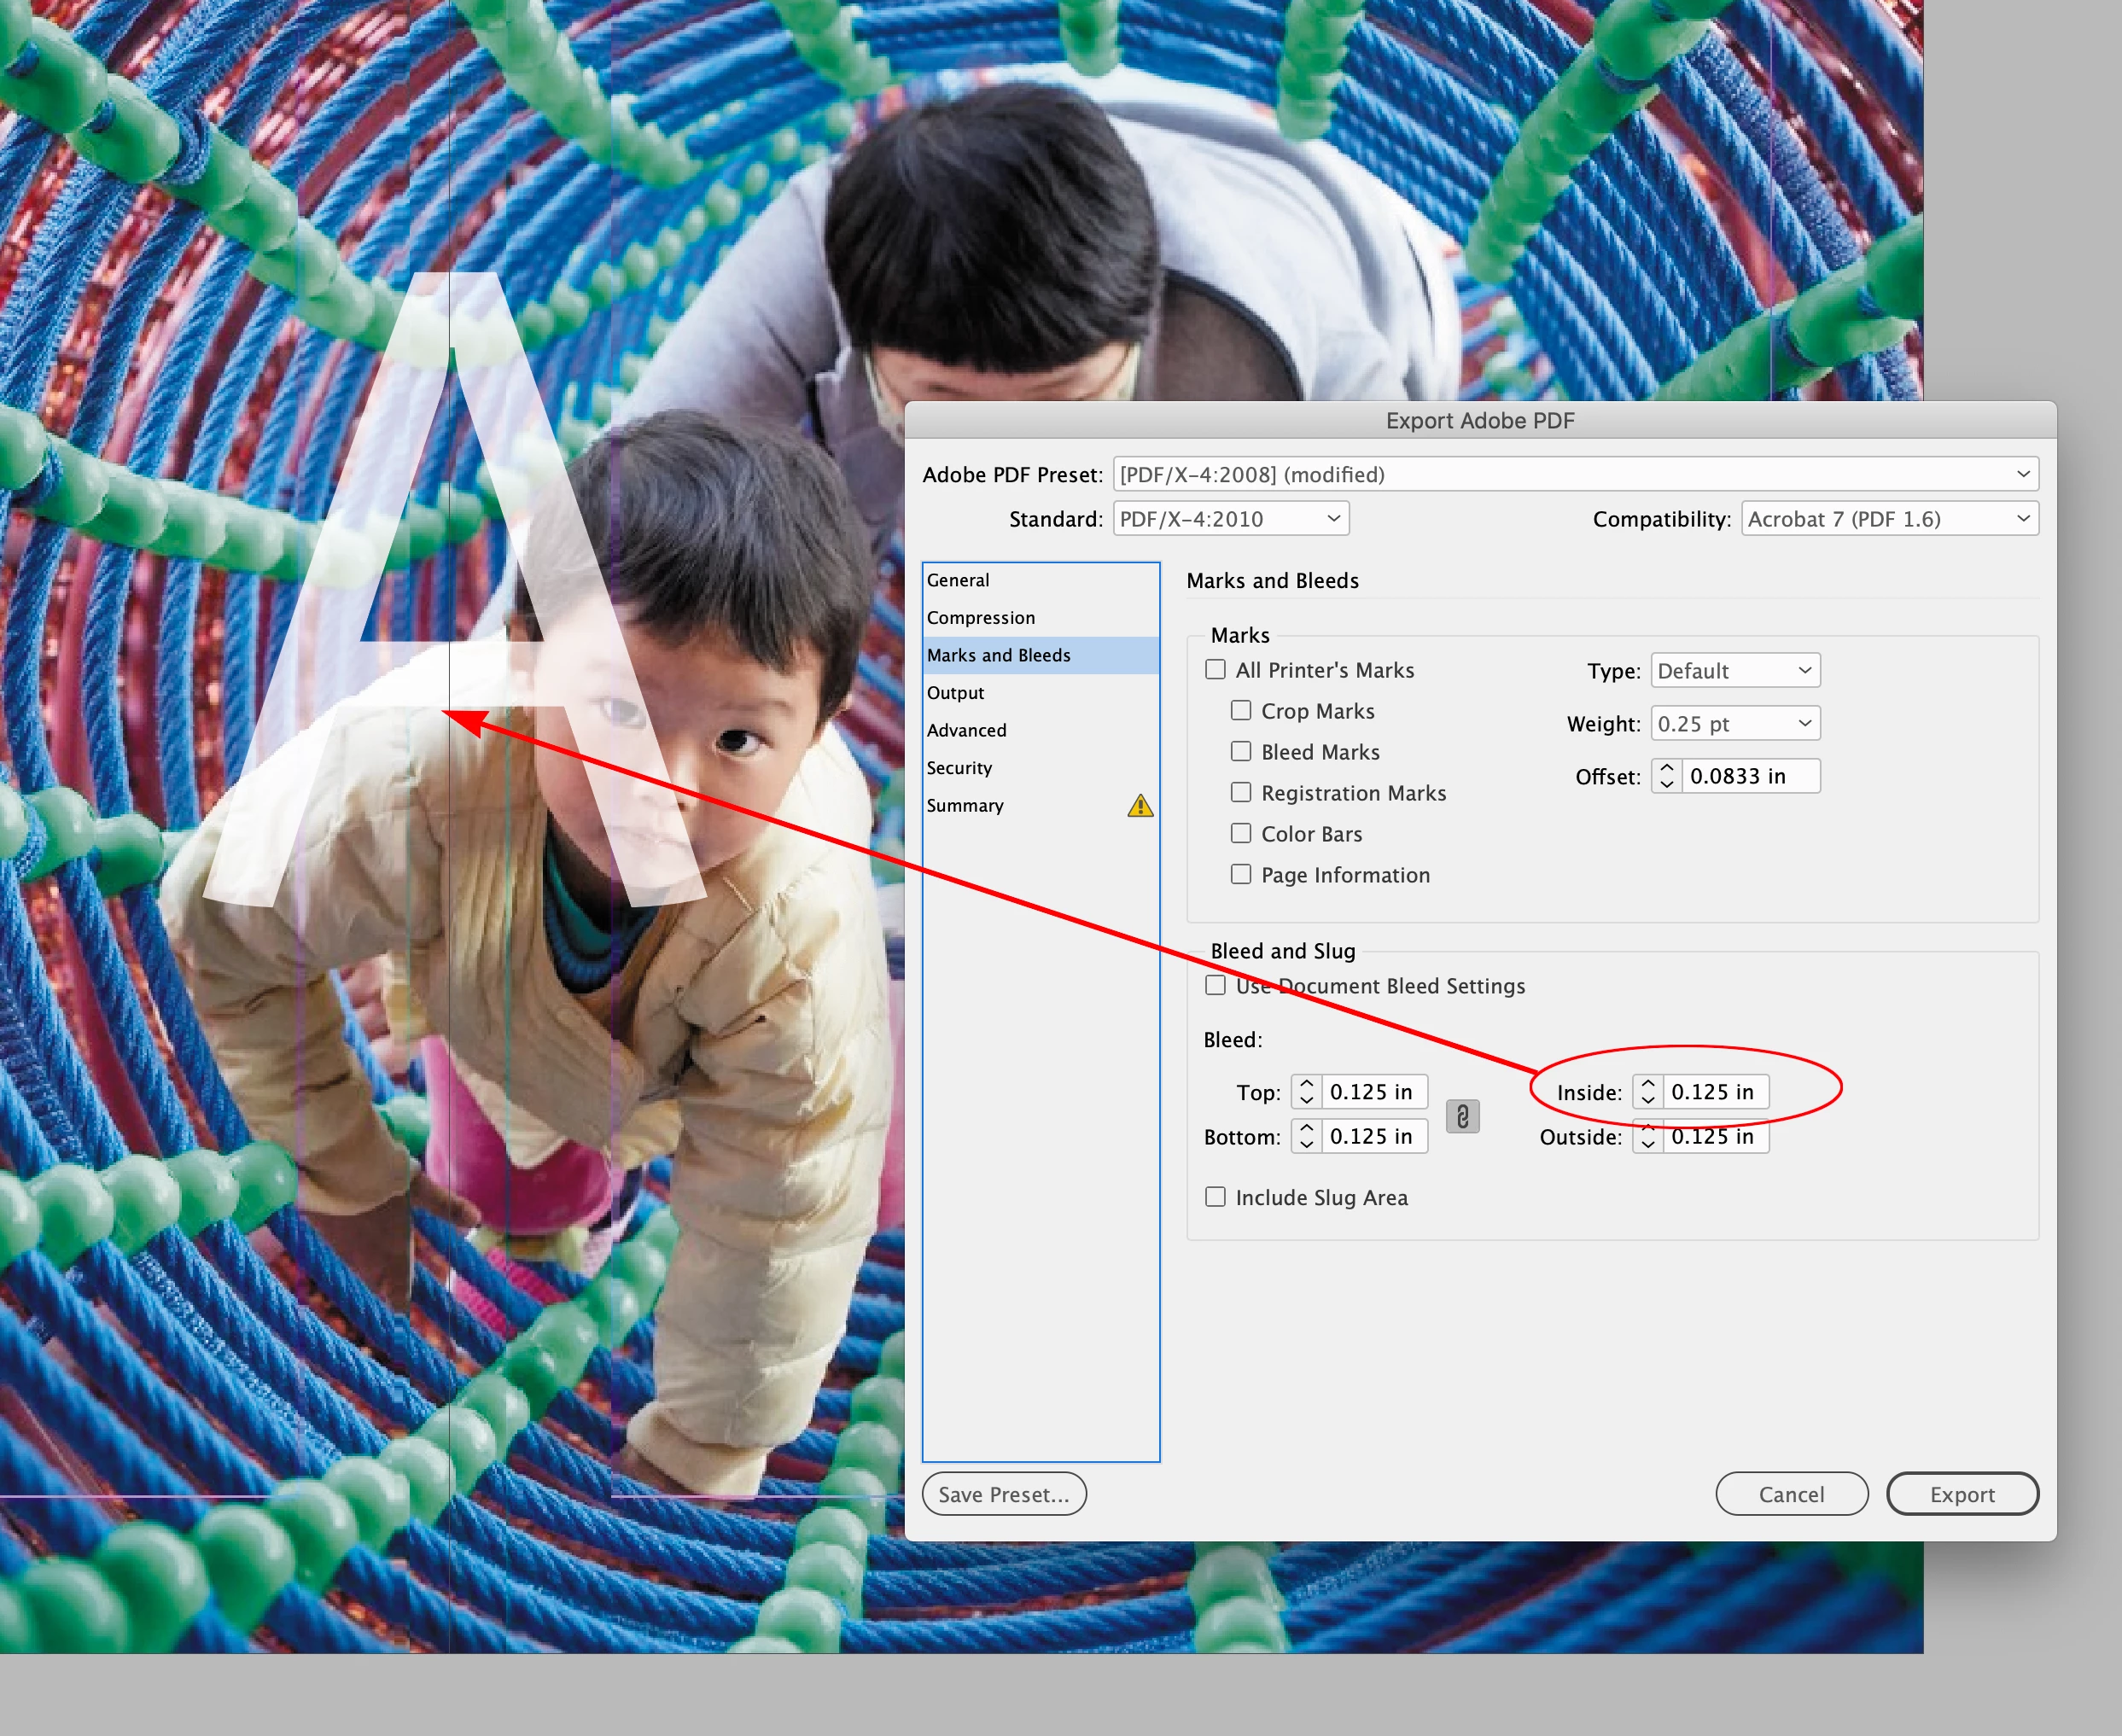Open the marks Type Default dropdown
Screen dimensions: 2122x1736
tap(1734, 671)
